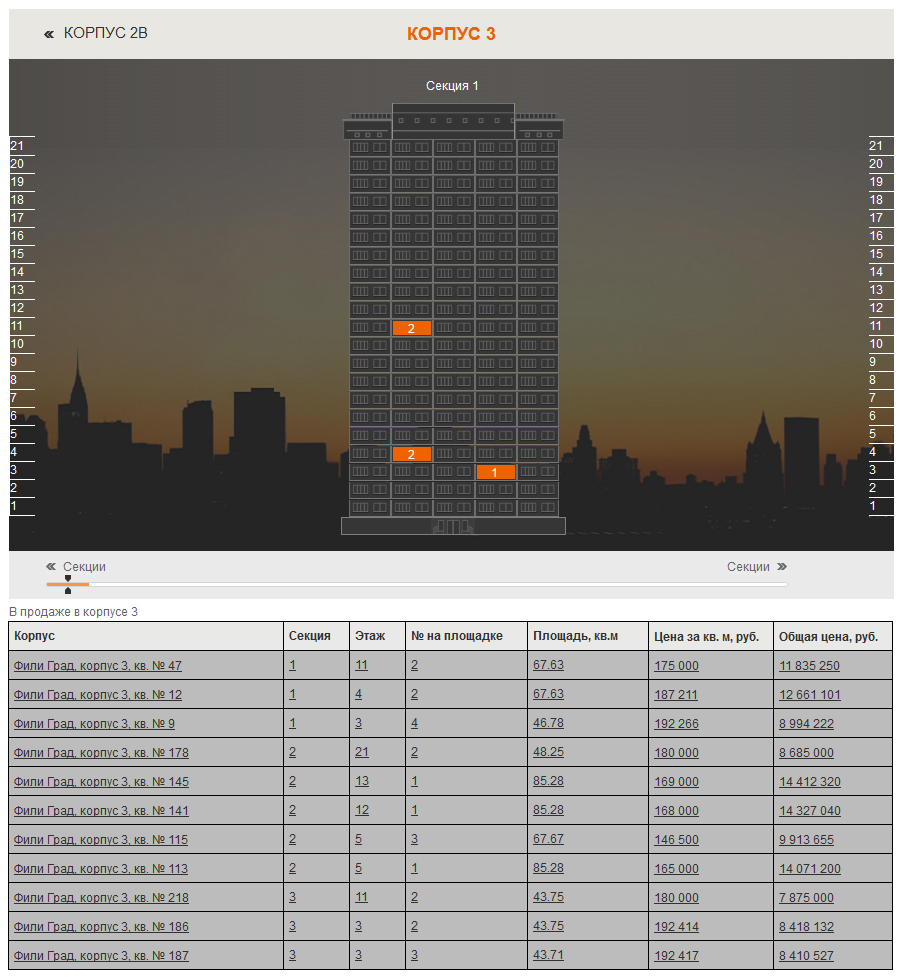901x978 pixels.
Task: Click price per sq. m 192 417
Action: tap(677, 956)
